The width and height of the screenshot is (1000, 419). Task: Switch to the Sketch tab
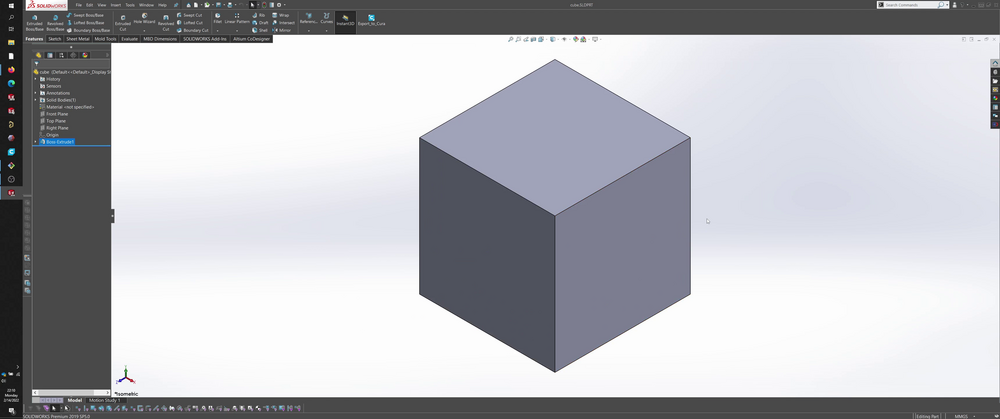click(54, 39)
